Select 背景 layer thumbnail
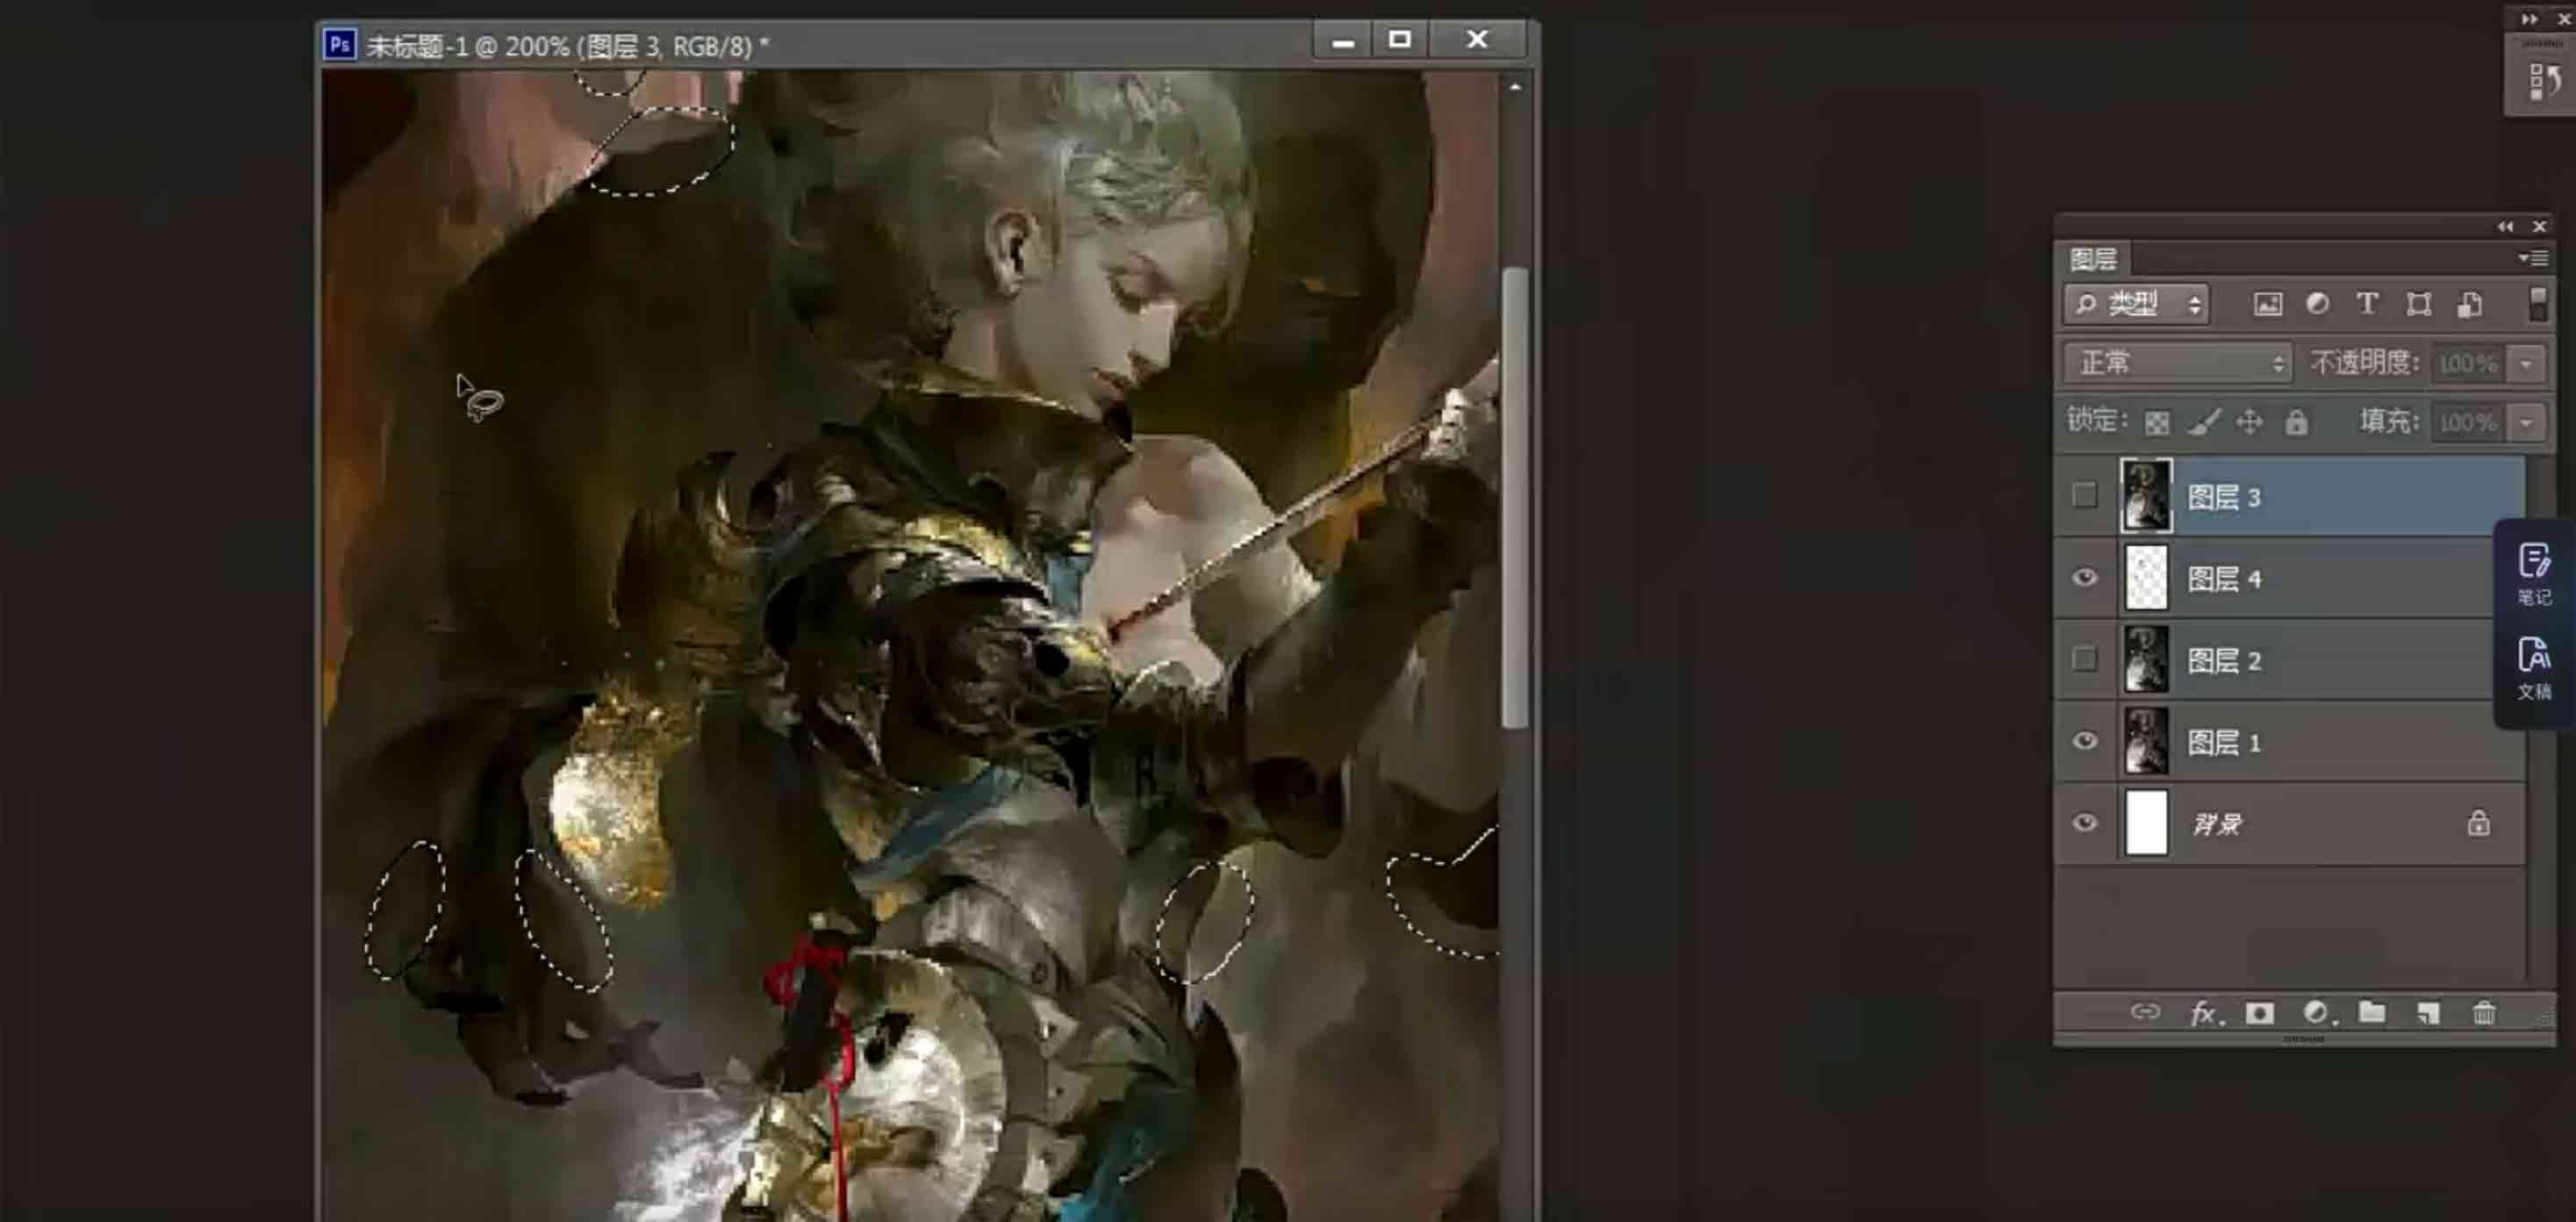The width and height of the screenshot is (2576, 1222). [x=2146, y=824]
